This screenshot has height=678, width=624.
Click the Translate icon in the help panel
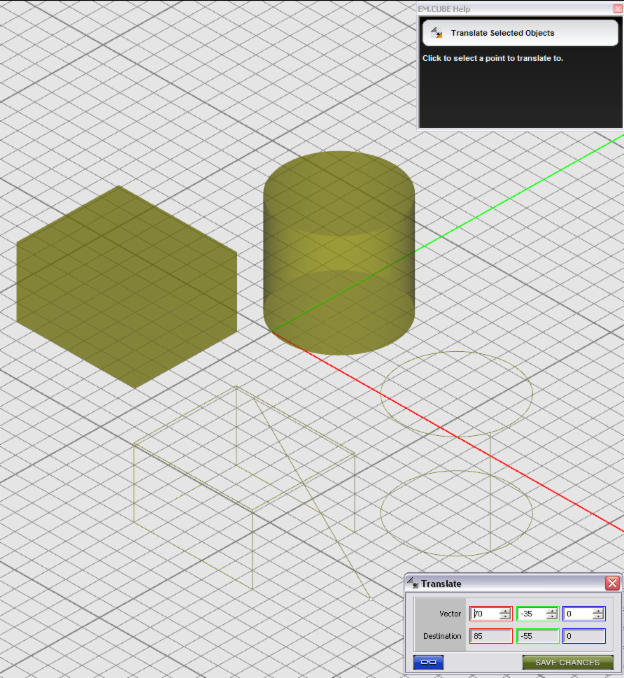[x=436, y=33]
